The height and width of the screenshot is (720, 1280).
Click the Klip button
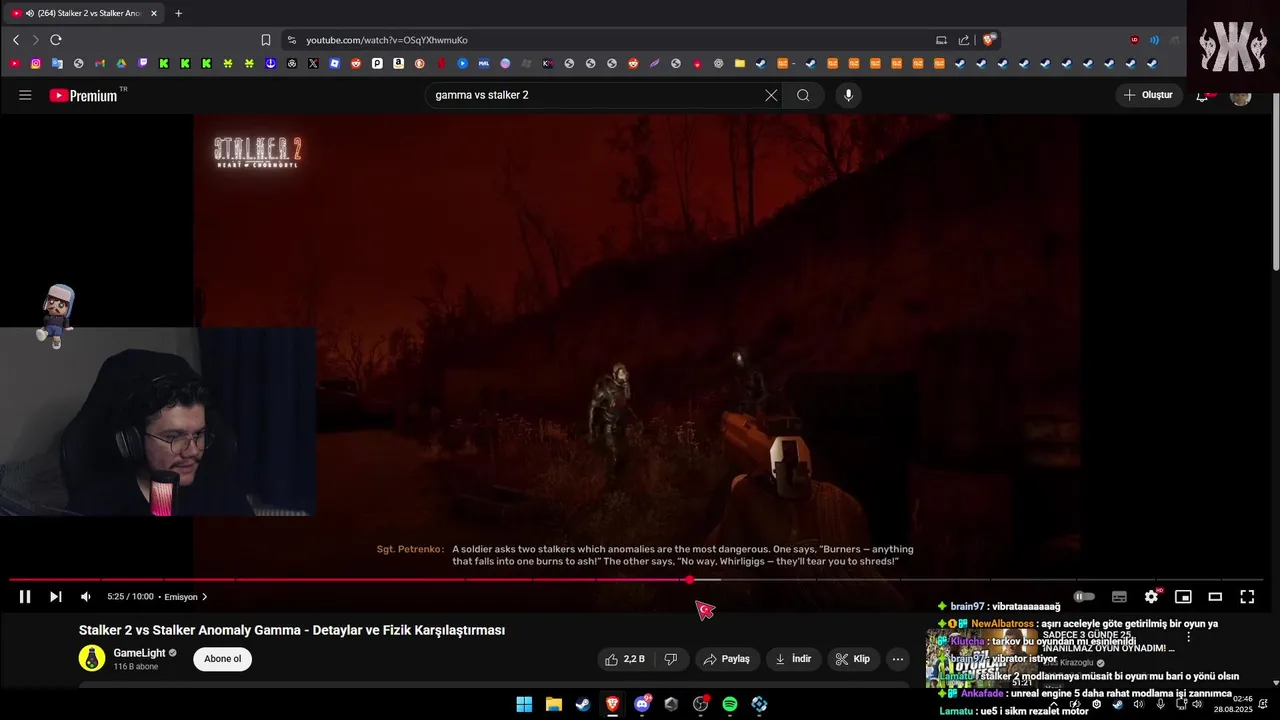pos(853,659)
